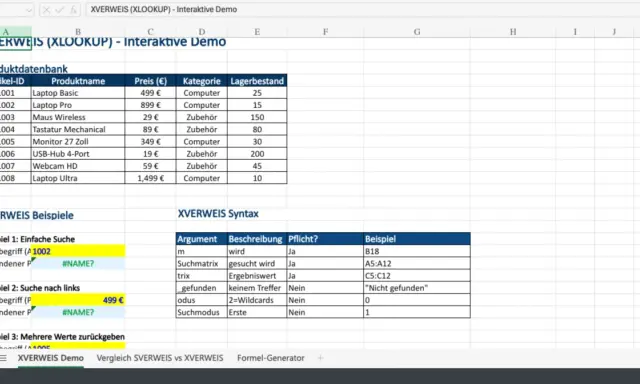Select column I header

click(x=575, y=32)
